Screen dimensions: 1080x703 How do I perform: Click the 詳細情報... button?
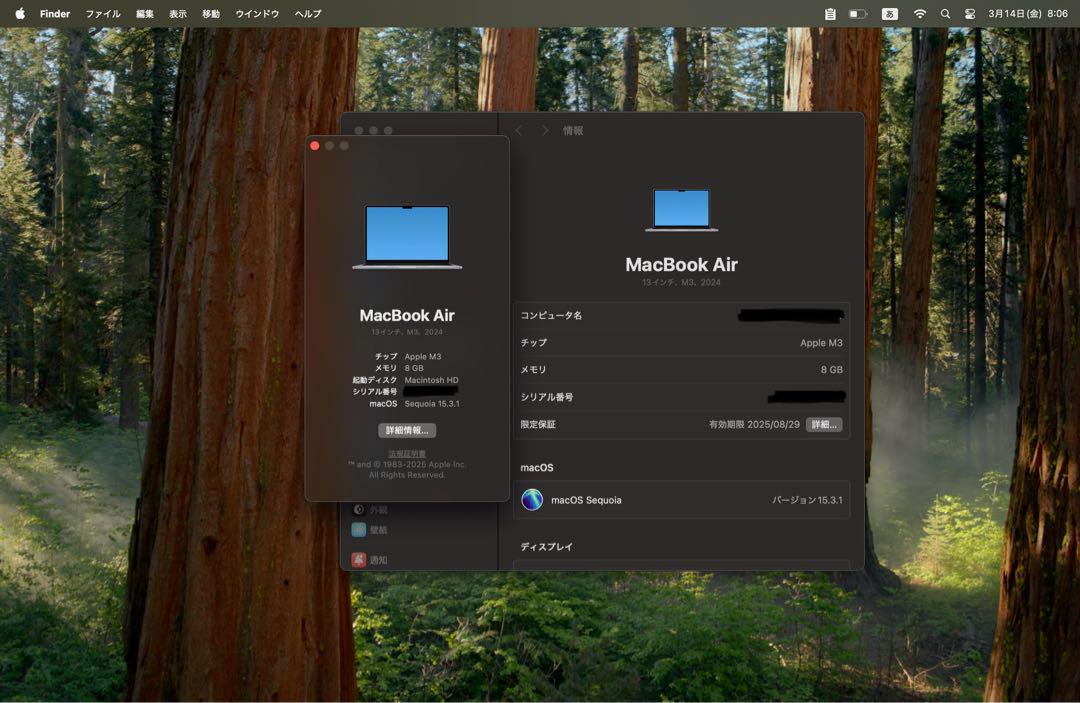point(407,430)
